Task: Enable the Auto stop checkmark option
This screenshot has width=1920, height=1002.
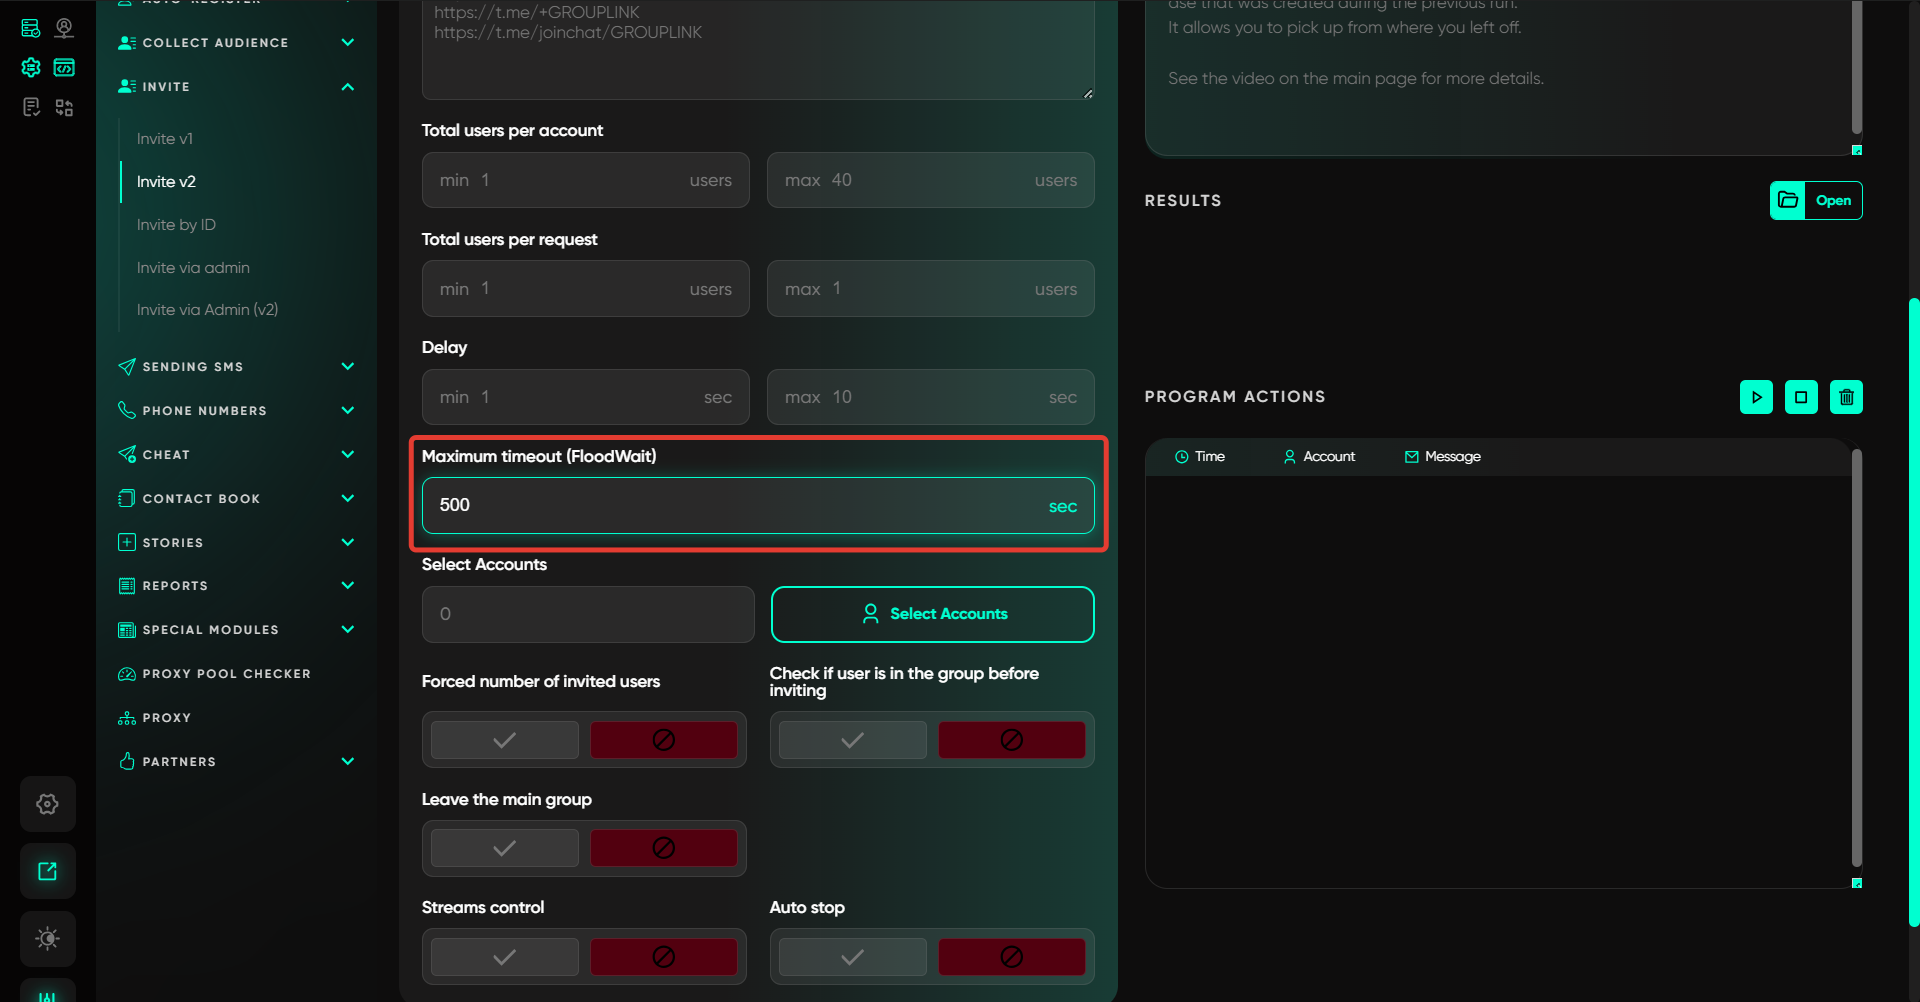Action: [x=852, y=957]
